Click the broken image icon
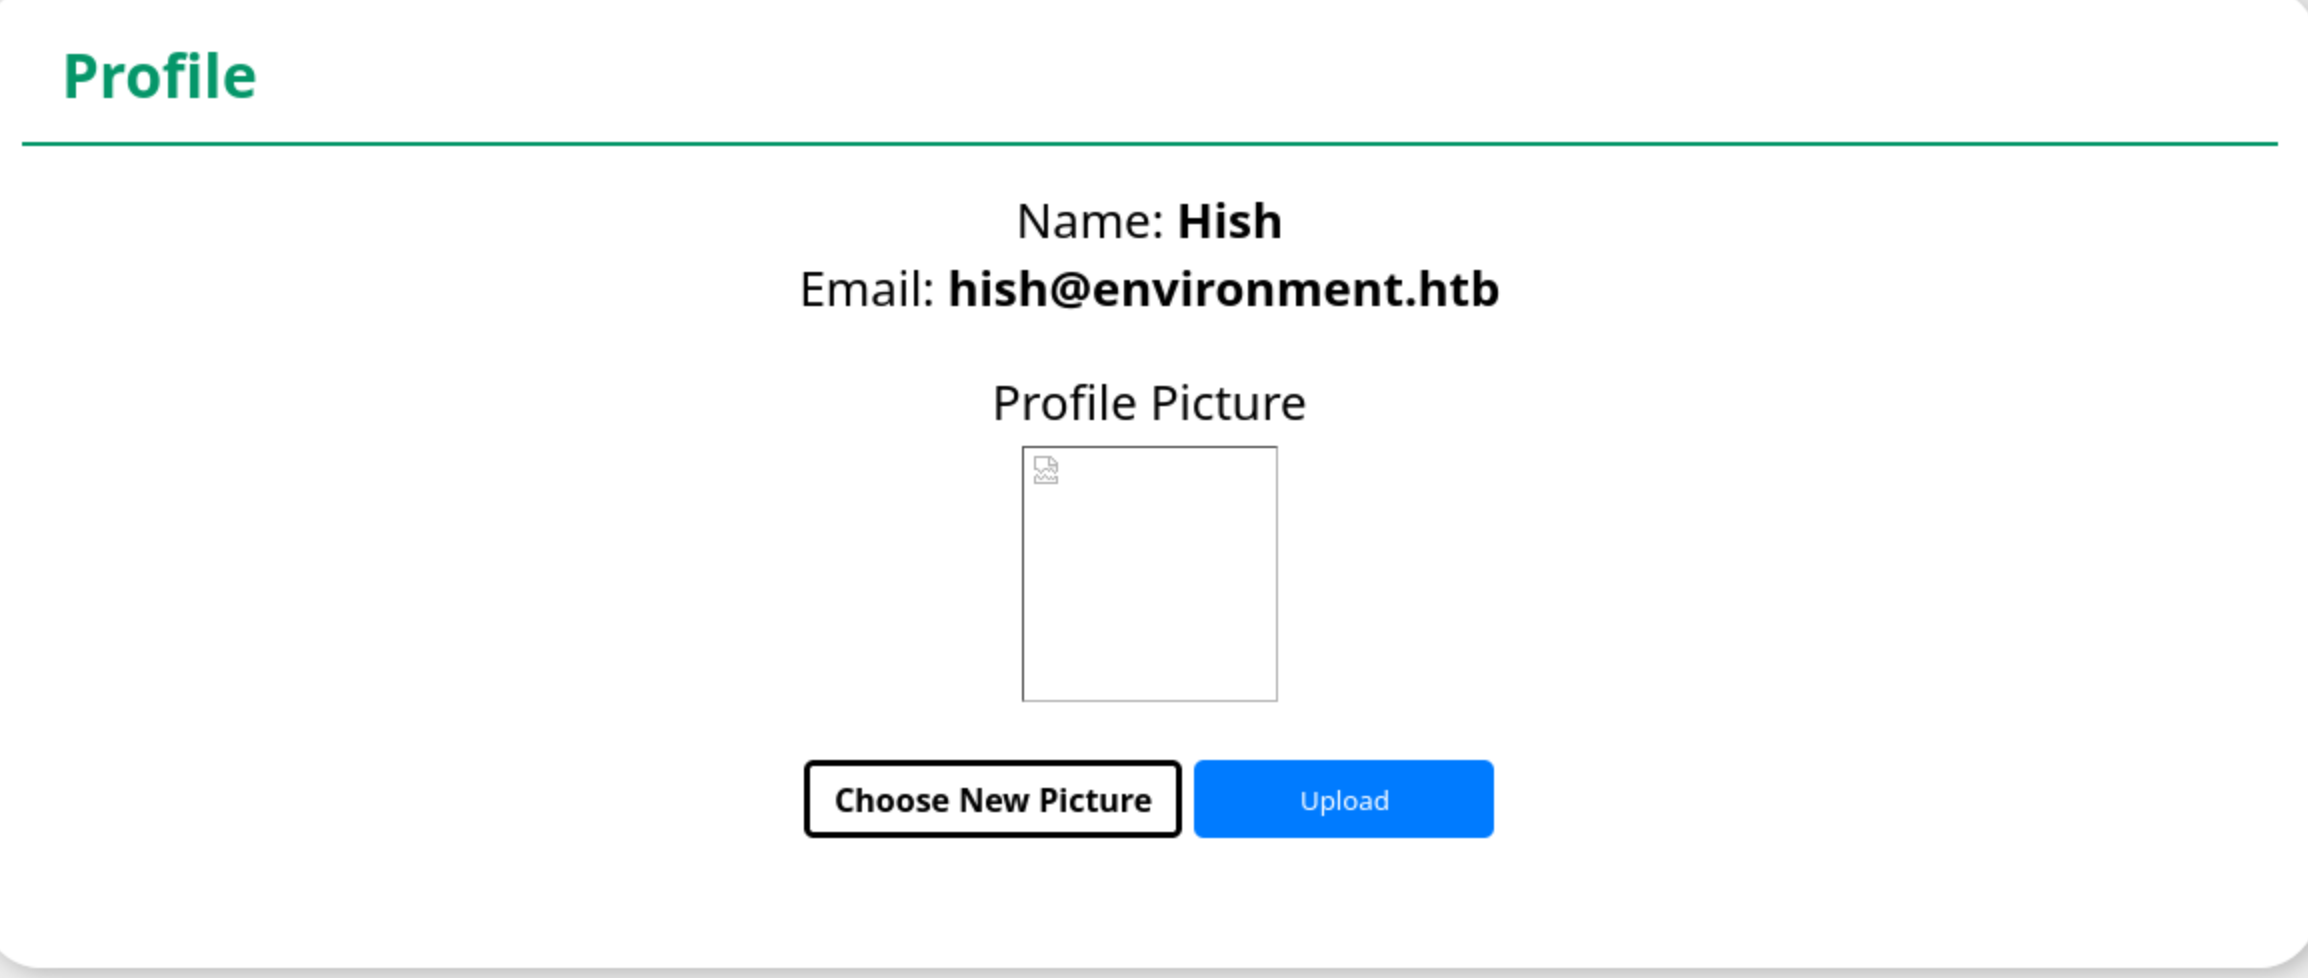This screenshot has width=2308, height=978. 1046,470
